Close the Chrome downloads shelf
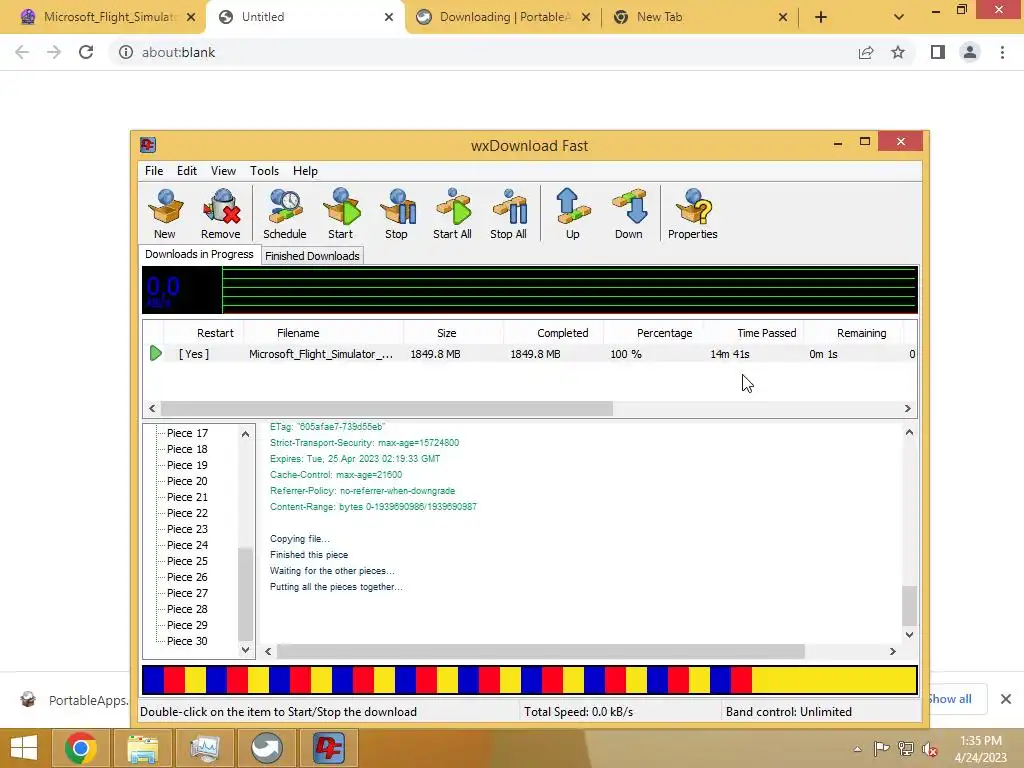 tap(1006, 699)
